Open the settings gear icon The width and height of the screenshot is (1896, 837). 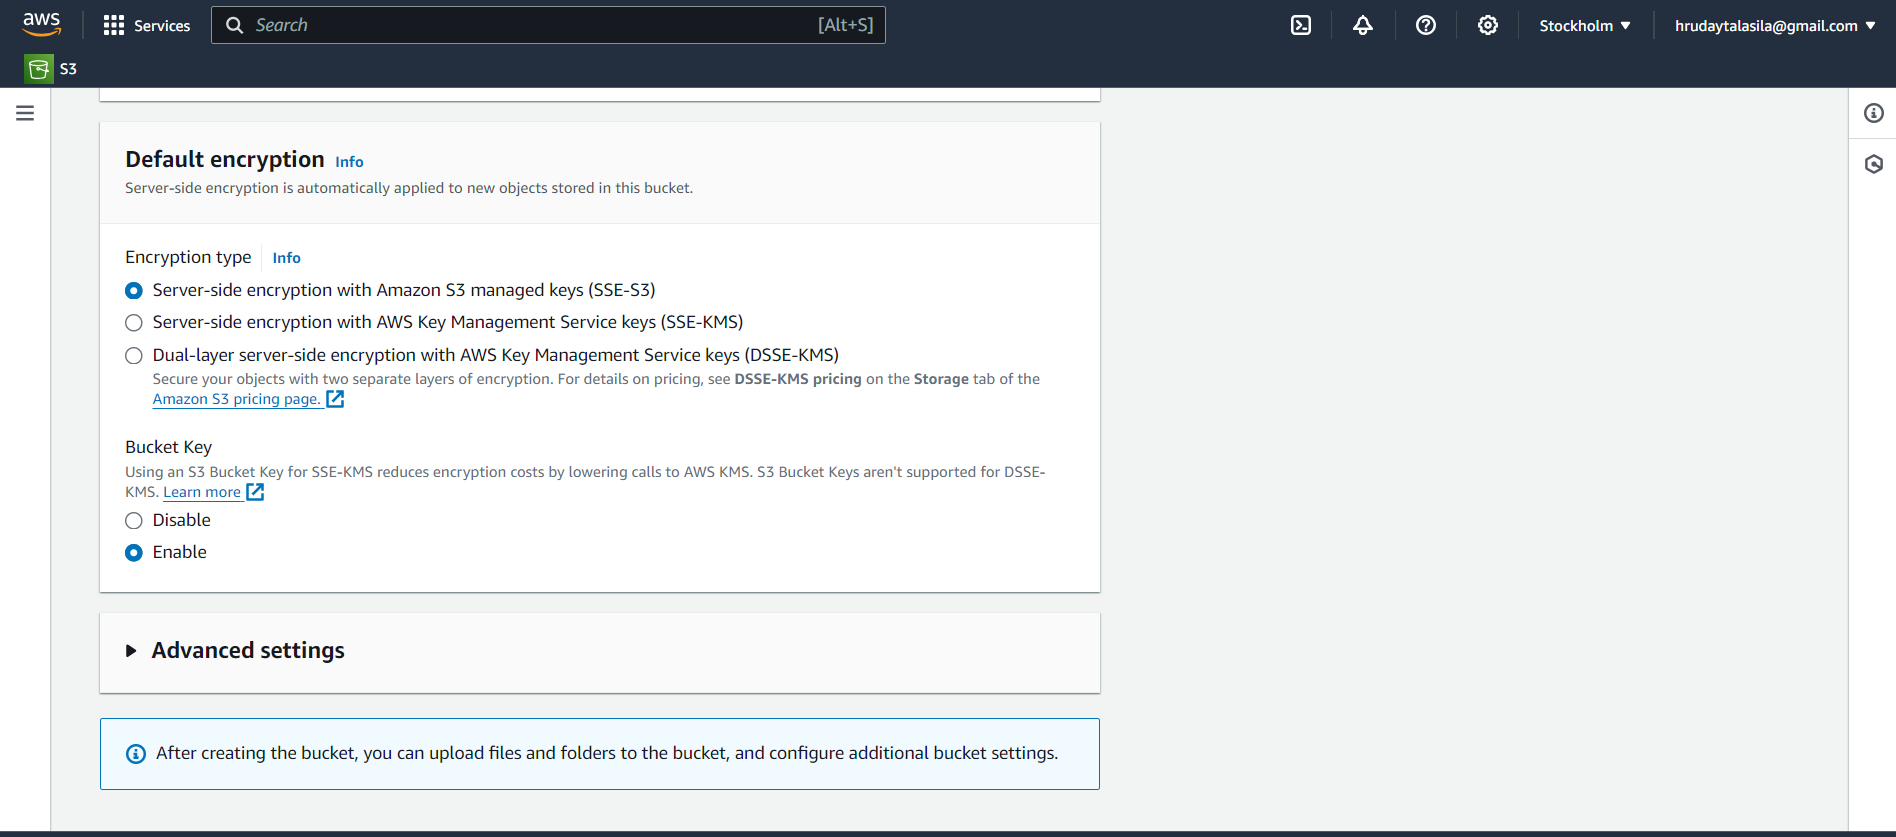(x=1487, y=25)
